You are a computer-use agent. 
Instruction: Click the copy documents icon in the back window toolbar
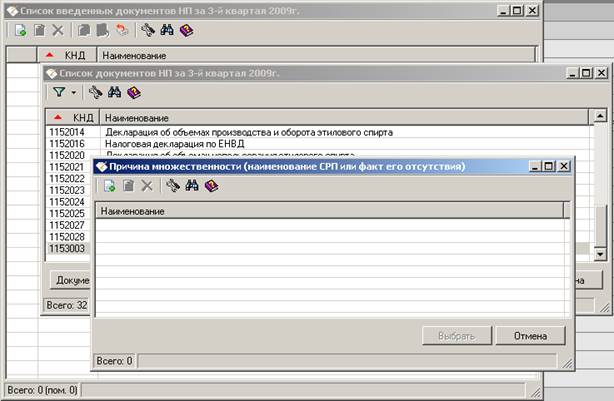(84, 30)
